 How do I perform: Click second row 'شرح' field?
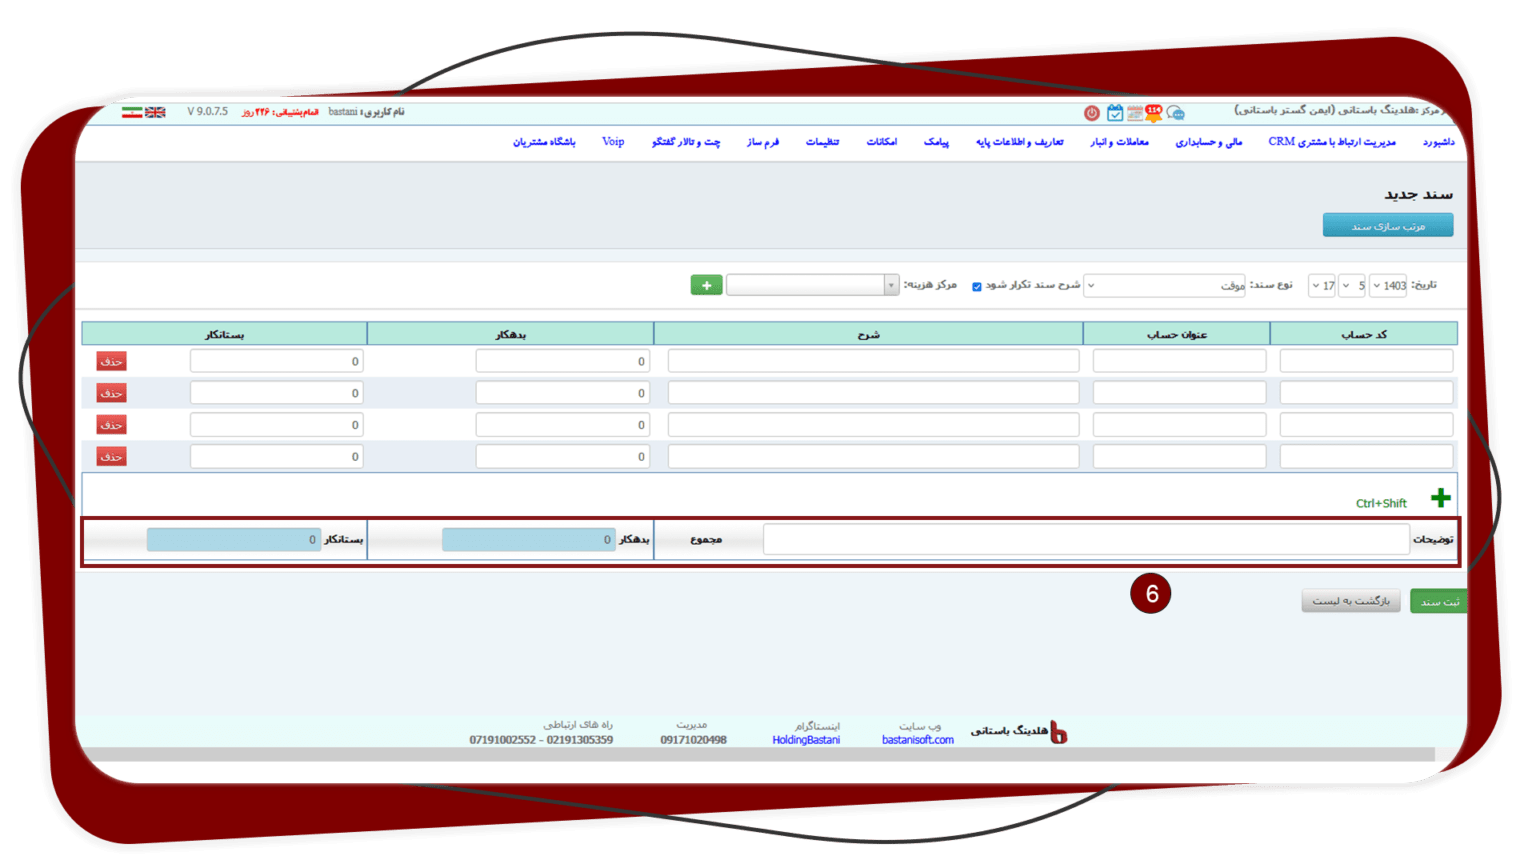pyautogui.click(x=873, y=393)
